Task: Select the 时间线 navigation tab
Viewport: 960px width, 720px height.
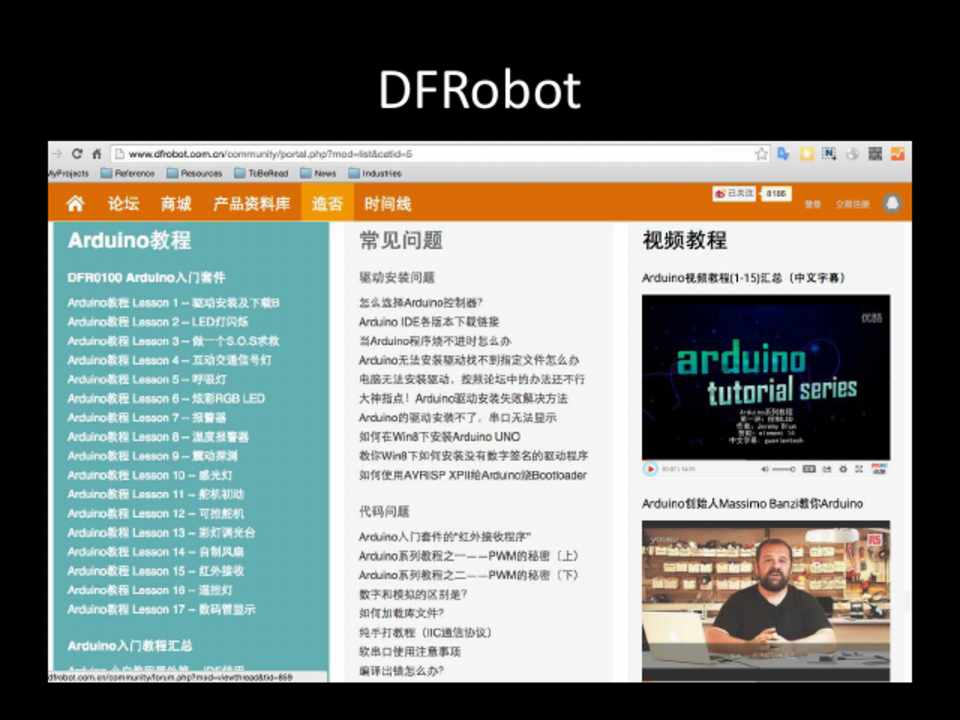Action: 387,204
